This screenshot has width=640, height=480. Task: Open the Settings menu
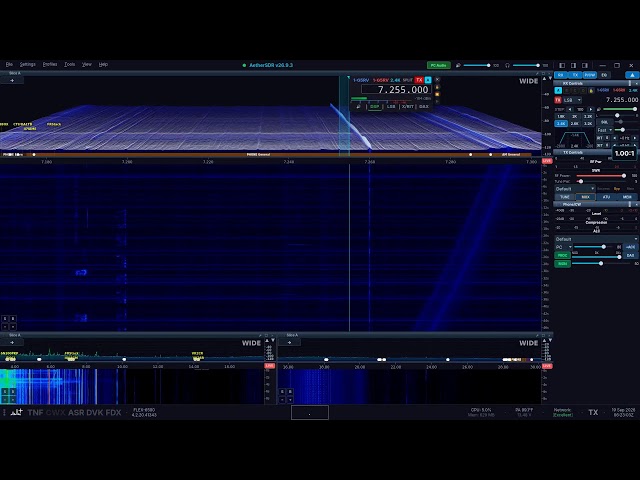pyautogui.click(x=28, y=64)
